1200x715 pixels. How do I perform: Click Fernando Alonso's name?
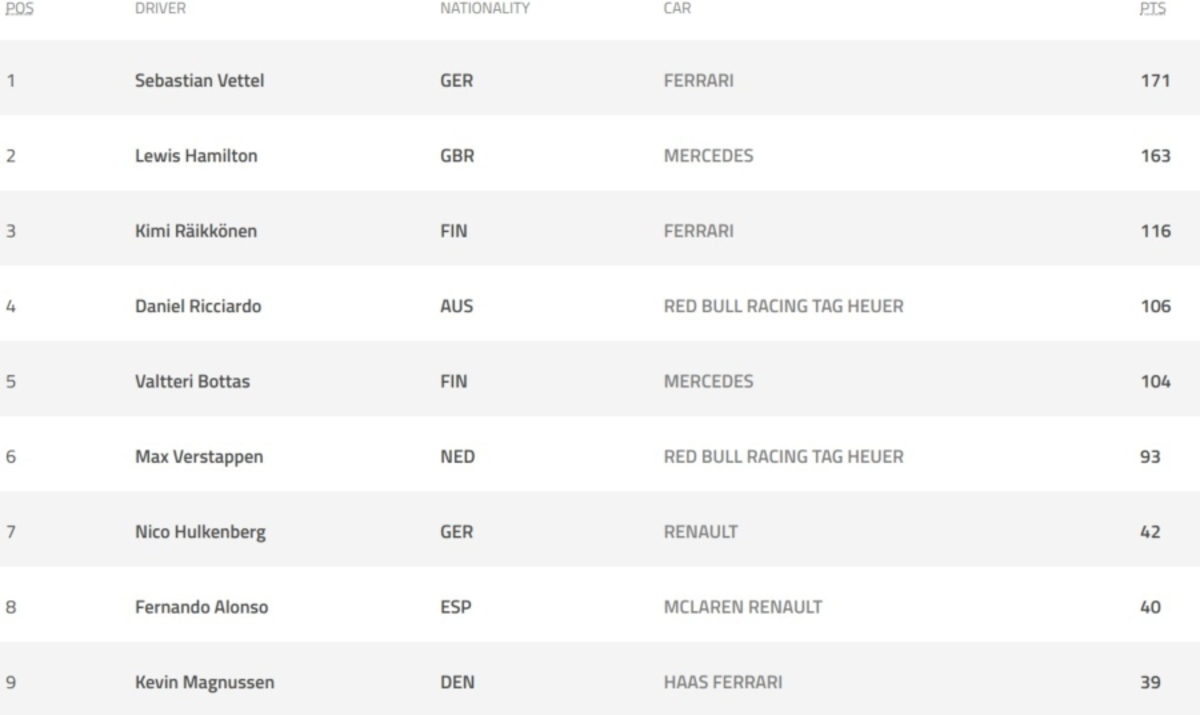click(x=201, y=606)
